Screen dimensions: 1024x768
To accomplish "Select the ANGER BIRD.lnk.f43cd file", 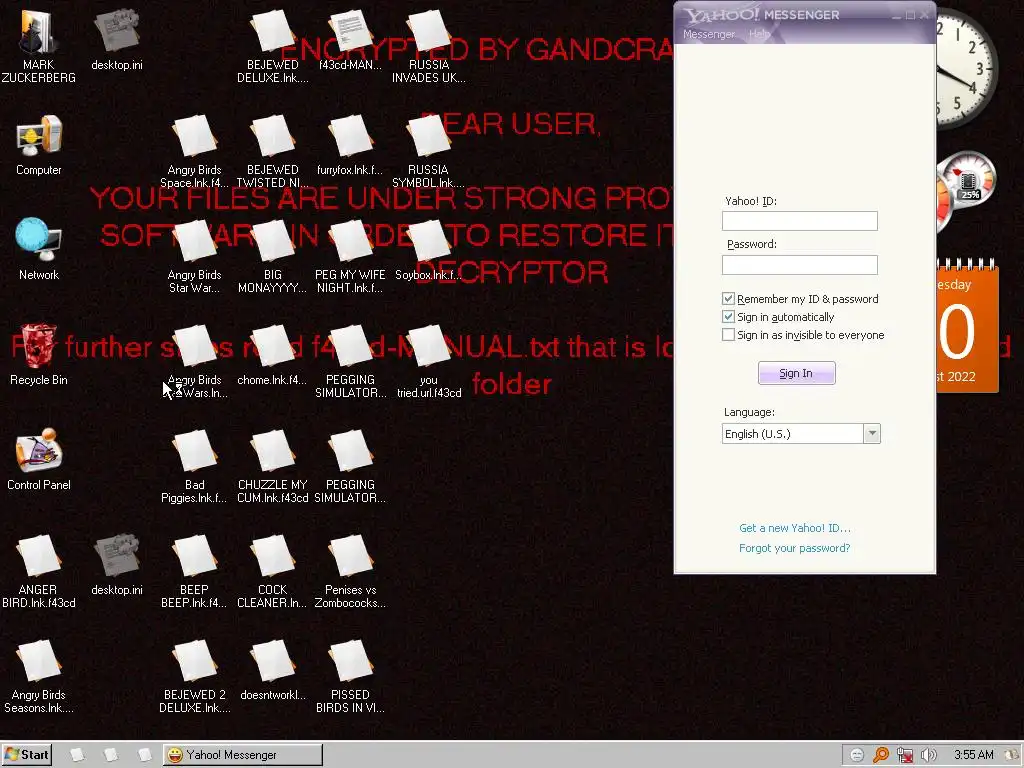I will [x=39, y=571].
